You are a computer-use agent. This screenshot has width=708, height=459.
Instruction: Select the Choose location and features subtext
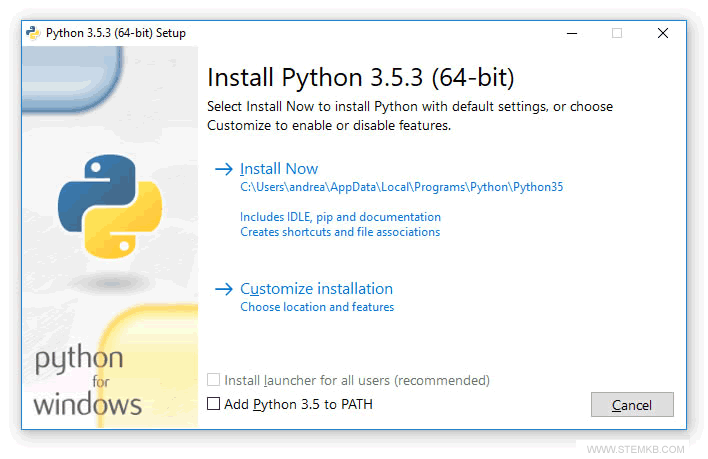tap(317, 307)
